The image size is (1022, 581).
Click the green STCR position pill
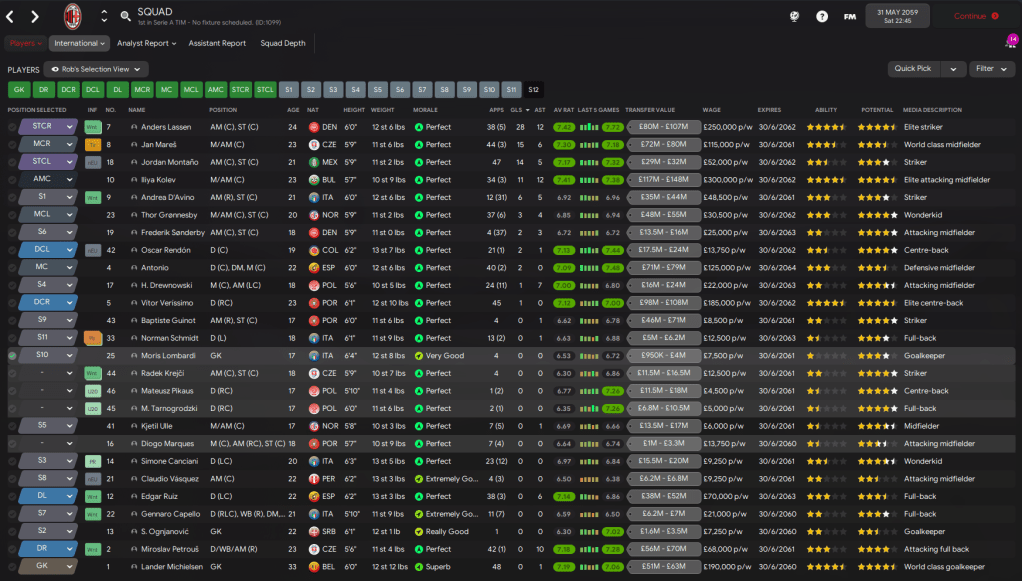(241, 89)
